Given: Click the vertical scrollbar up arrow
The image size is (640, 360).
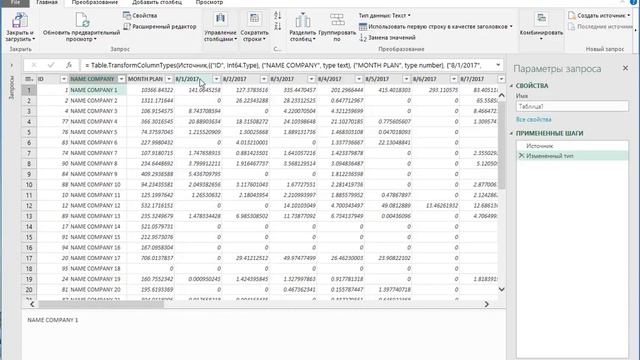Looking at the screenshot, I should click(501, 96).
